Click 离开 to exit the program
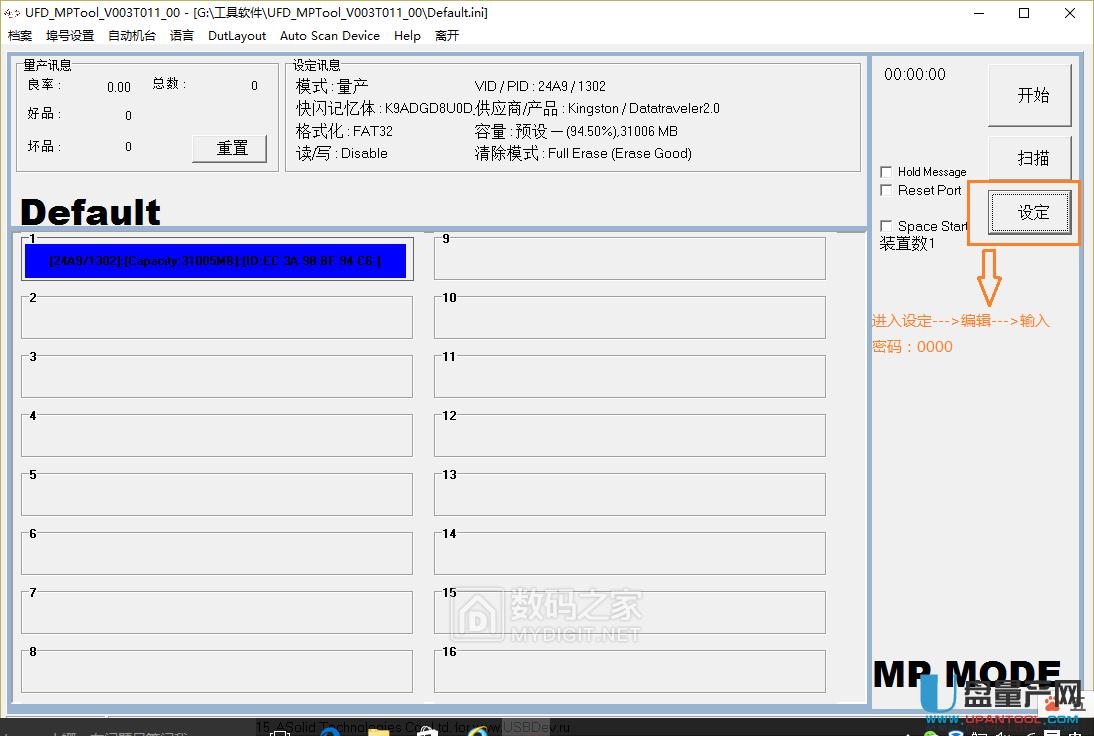The height and width of the screenshot is (736, 1094). point(446,35)
